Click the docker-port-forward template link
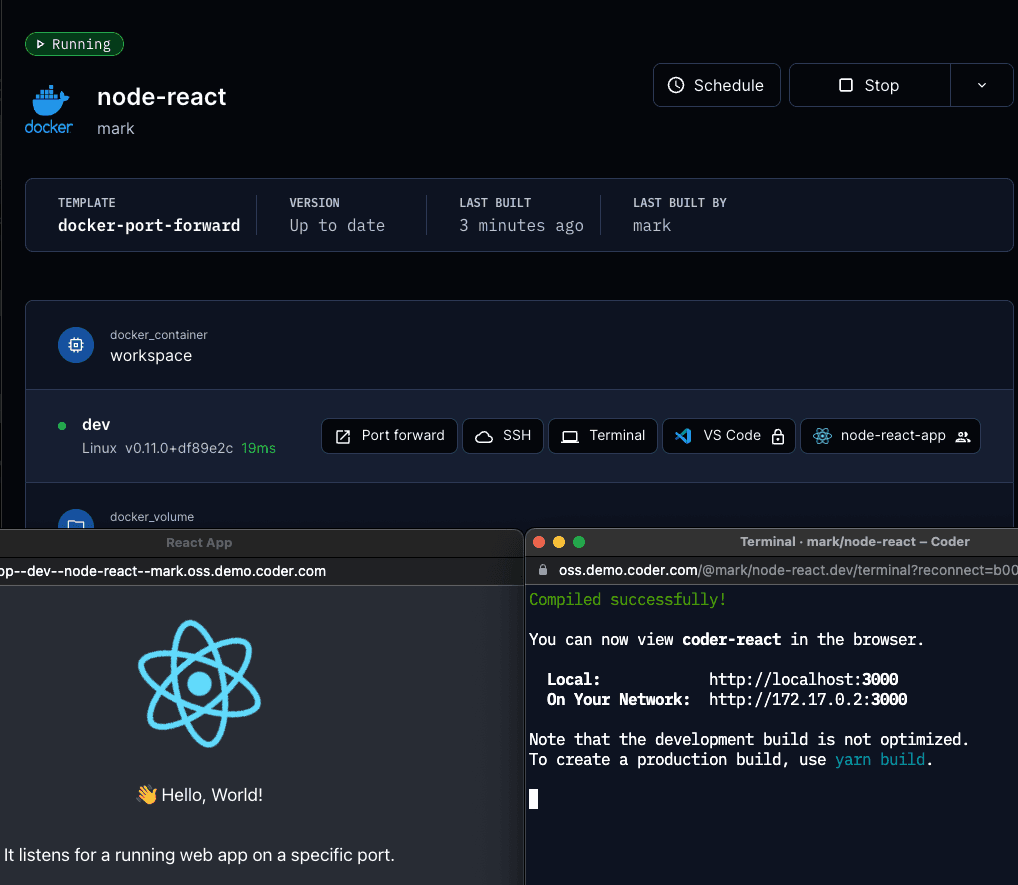Image resolution: width=1018 pixels, height=885 pixels. (x=149, y=225)
